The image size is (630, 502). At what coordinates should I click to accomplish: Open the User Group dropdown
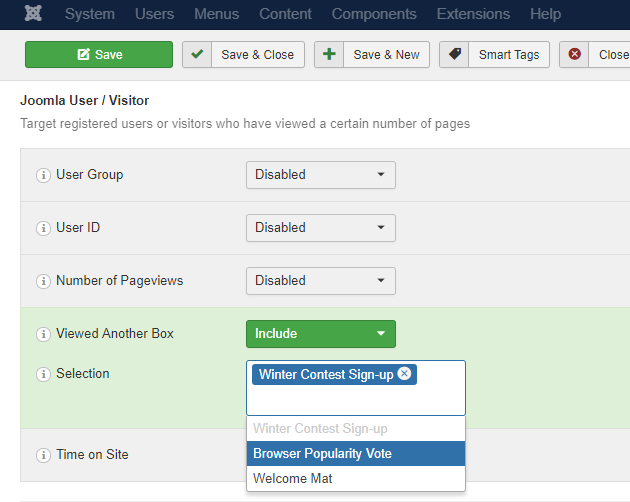[321, 175]
